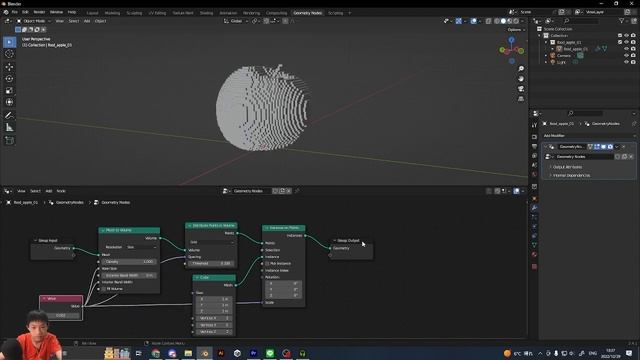Open the Tool properties tab icon
The image size is (640, 360).
pos(534,125)
